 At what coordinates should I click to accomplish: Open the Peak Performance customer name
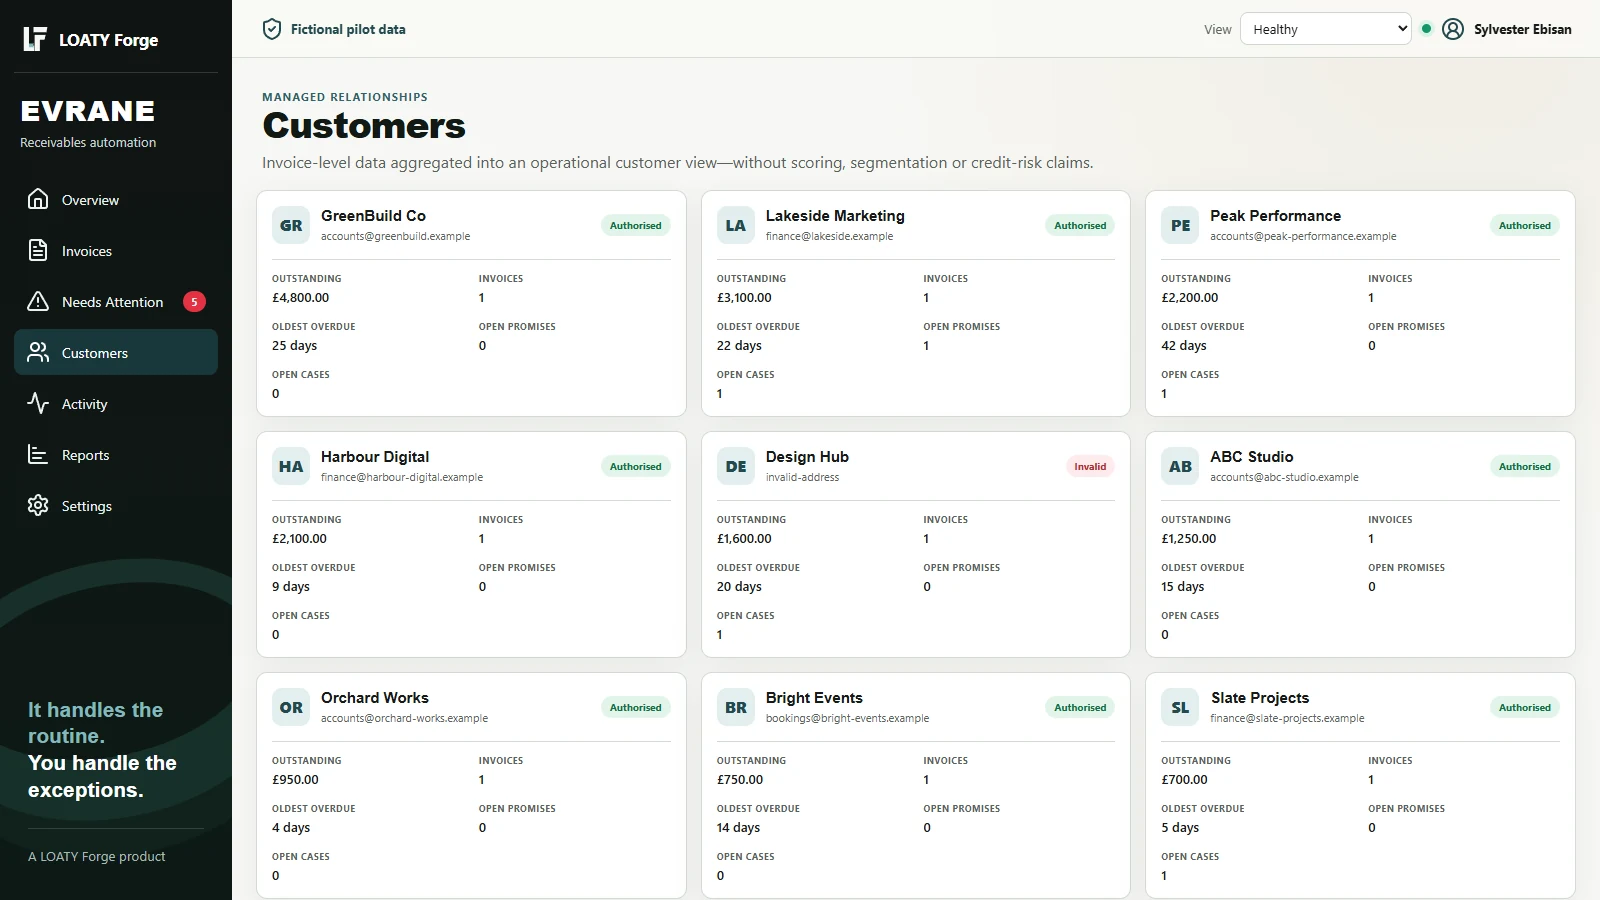[1275, 215]
